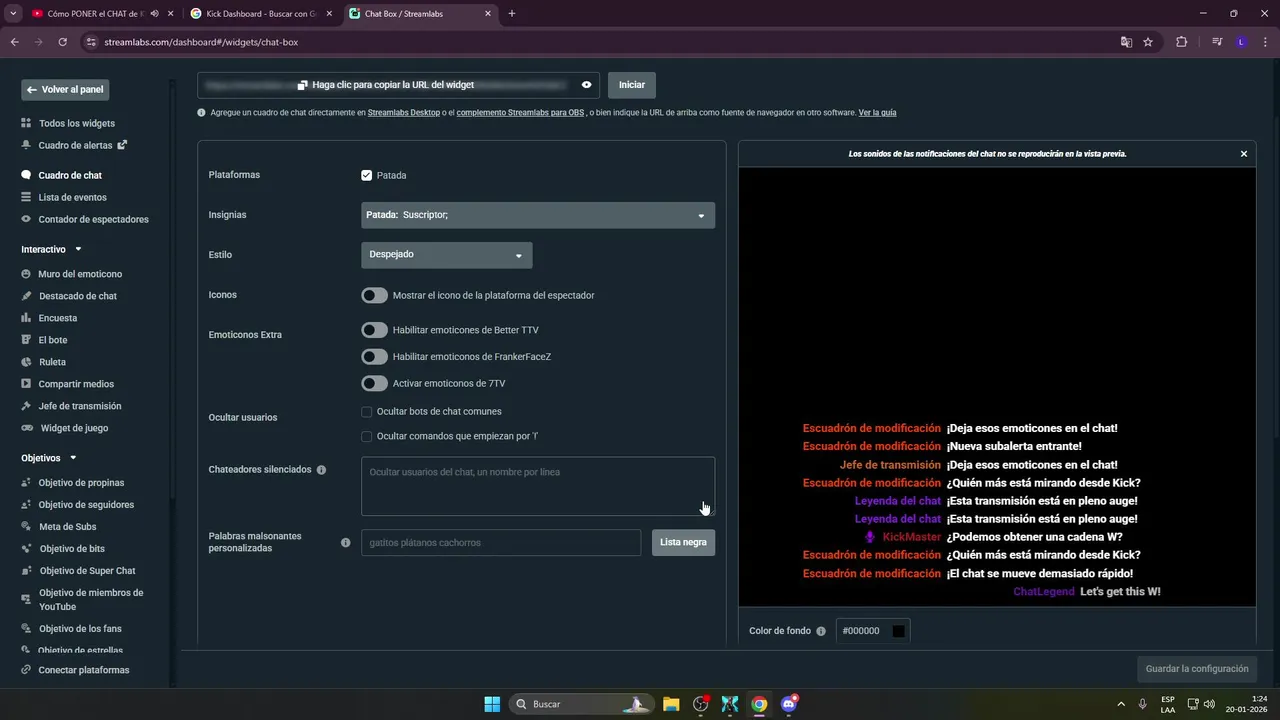The image size is (1280, 720).
Task: Click the Objetivo de Super Chat icon
Action: [26, 571]
